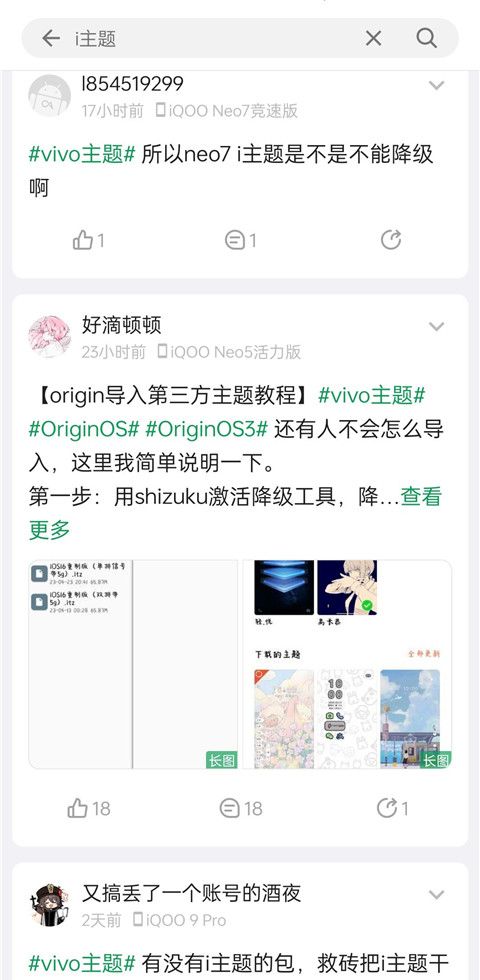The height and width of the screenshot is (980, 480).
Task: Share the l854519299 post
Action: pos(391,239)
